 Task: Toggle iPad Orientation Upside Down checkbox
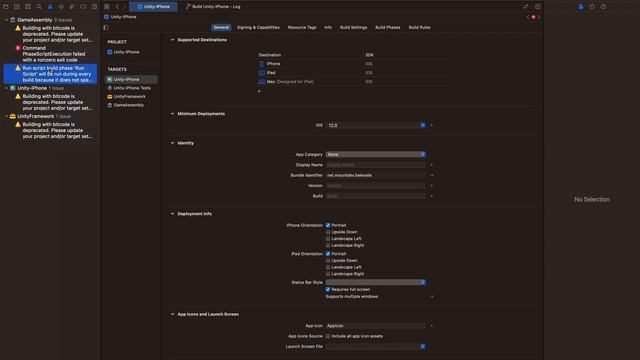pos(328,260)
